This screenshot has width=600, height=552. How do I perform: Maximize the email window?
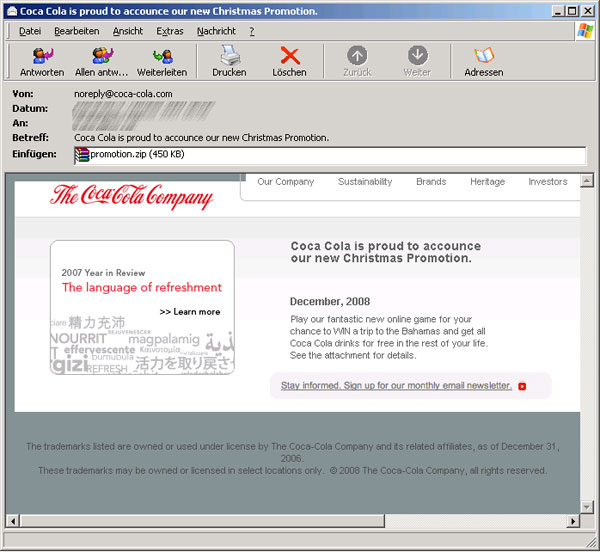click(572, 11)
